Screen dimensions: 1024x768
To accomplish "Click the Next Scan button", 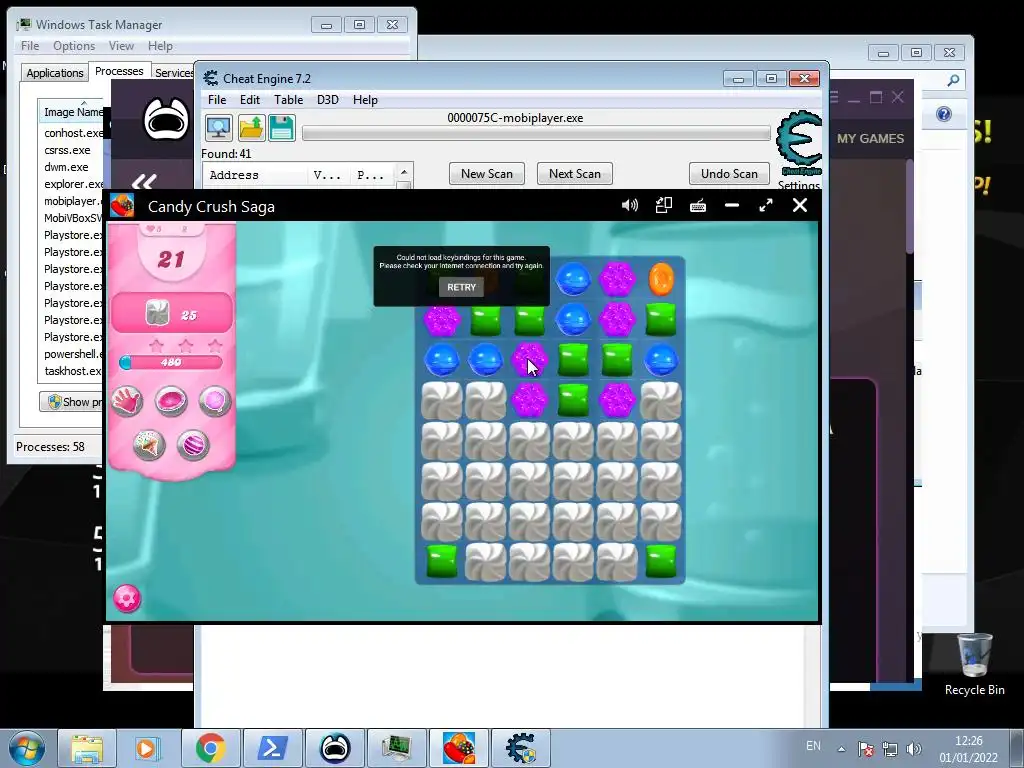I will [x=575, y=174].
